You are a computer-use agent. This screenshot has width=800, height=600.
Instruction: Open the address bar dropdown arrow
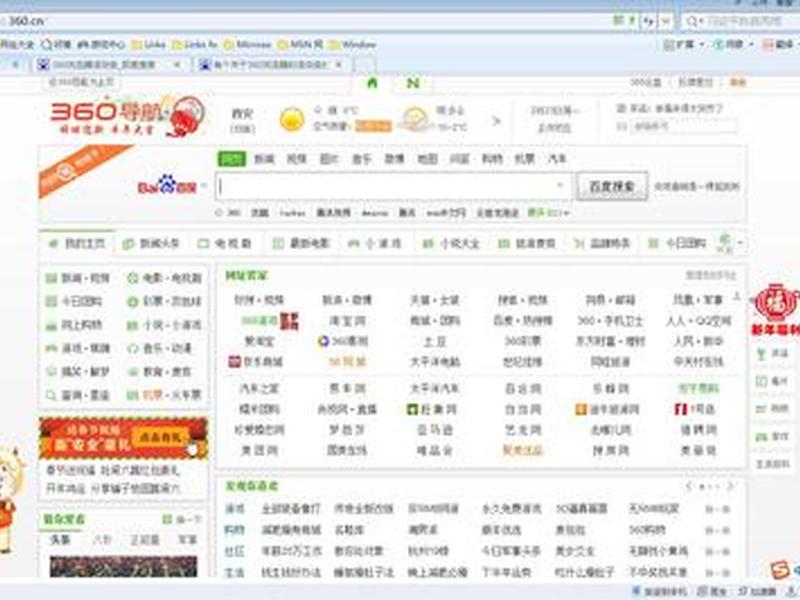pos(665,21)
